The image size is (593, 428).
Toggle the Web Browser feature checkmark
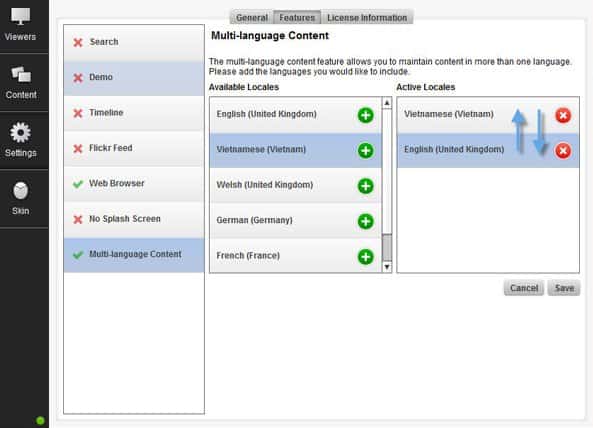point(78,184)
